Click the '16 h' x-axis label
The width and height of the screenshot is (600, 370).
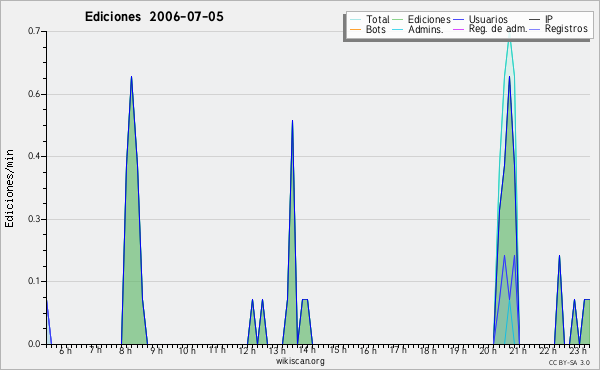(x=368, y=351)
